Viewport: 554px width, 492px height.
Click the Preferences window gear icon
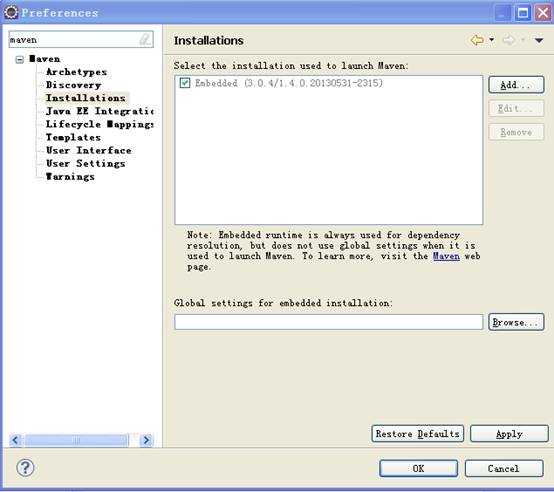click(11, 12)
